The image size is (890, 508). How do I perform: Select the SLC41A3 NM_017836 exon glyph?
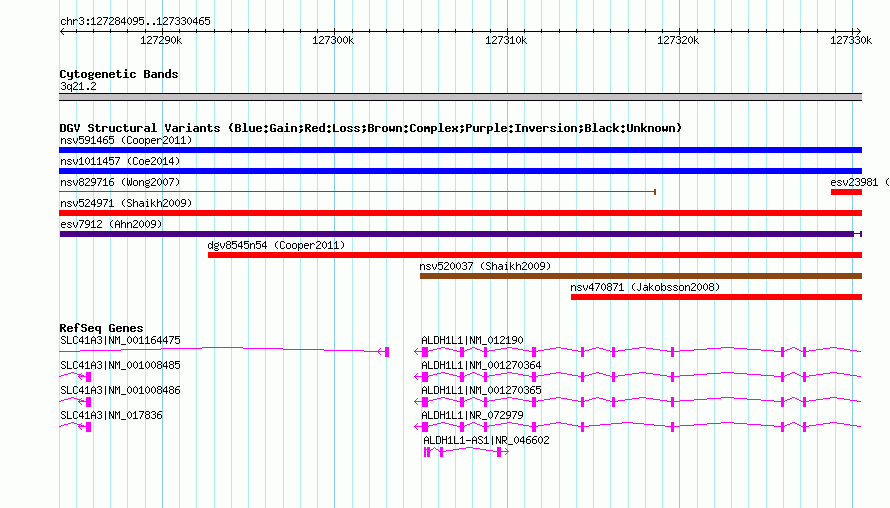pyautogui.click(x=89, y=427)
